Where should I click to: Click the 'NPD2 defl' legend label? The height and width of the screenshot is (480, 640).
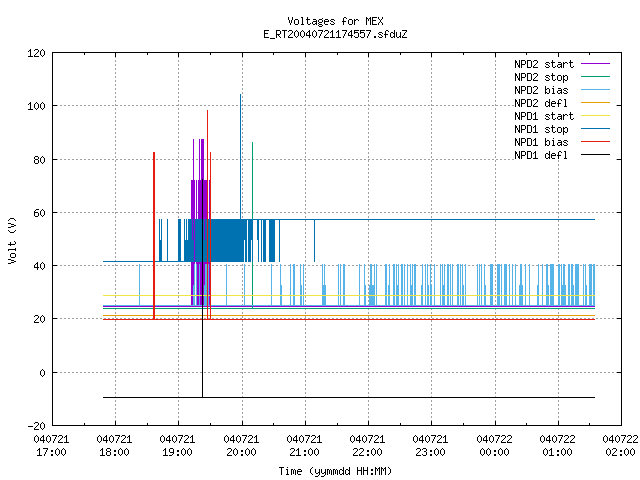(x=541, y=103)
